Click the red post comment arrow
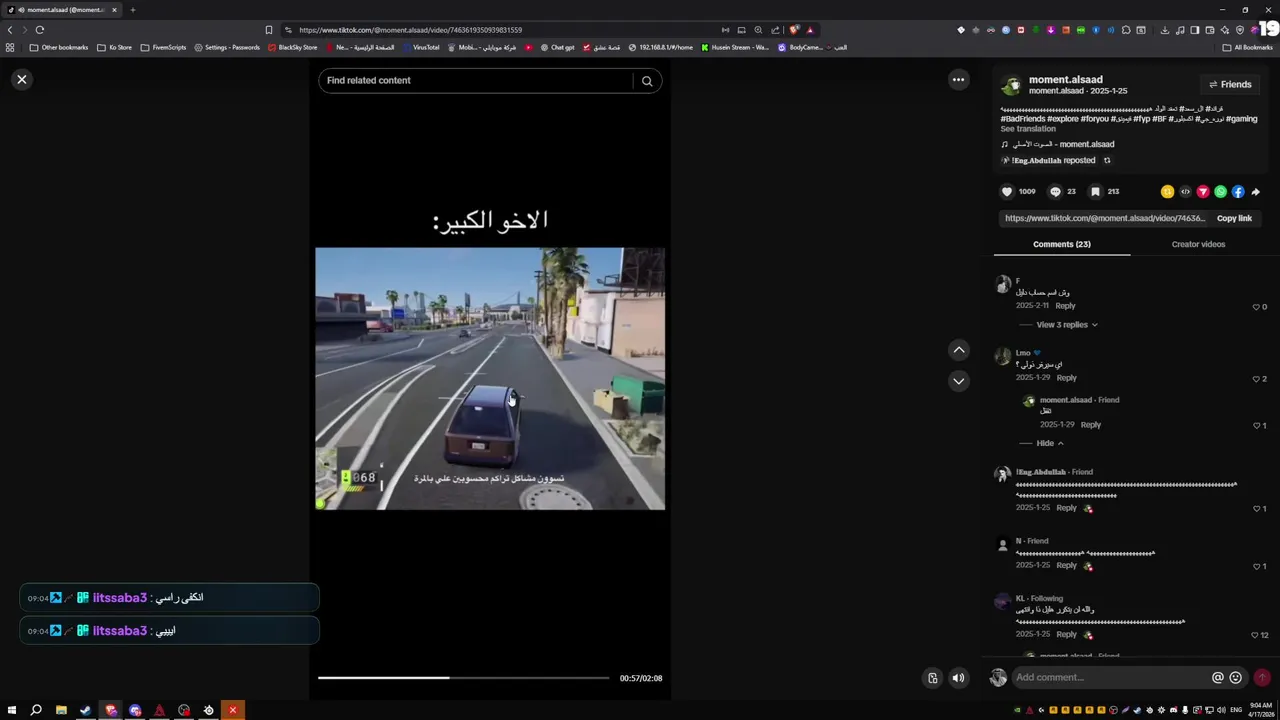Image resolution: width=1280 pixels, height=720 pixels. coord(1262,677)
